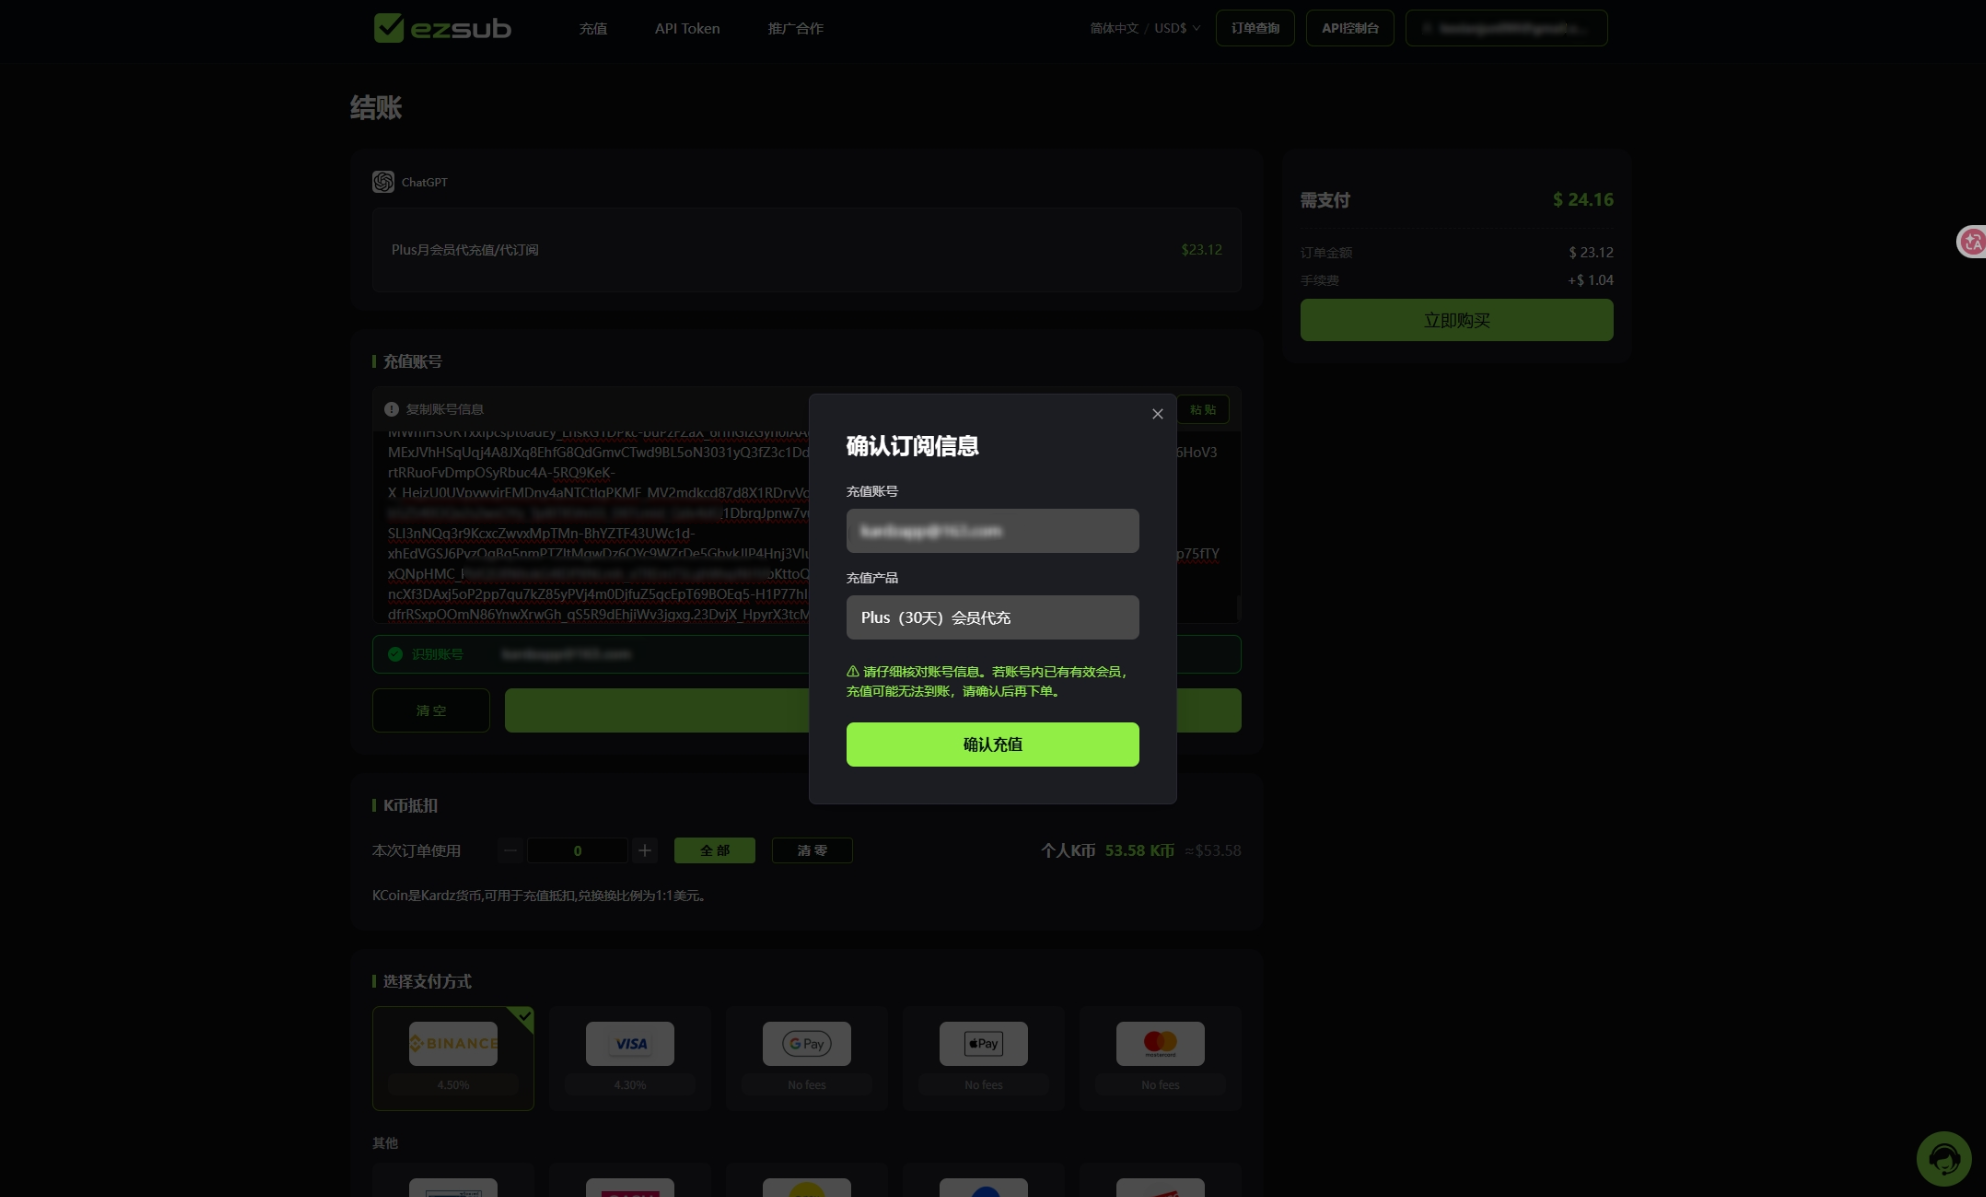Click the KCoin是Kardz货币 description text
The image size is (1986, 1197).
pyautogui.click(x=540, y=895)
